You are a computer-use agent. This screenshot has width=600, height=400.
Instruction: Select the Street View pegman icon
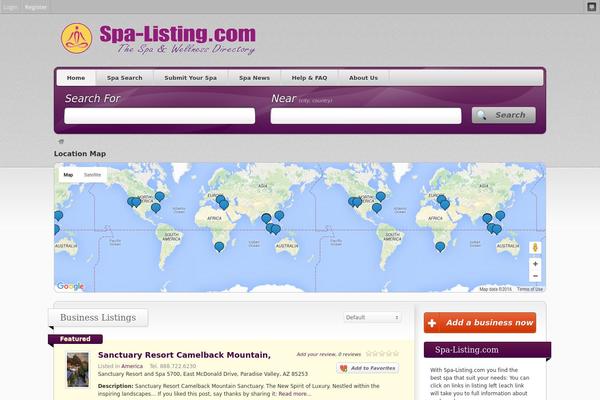point(535,248)
